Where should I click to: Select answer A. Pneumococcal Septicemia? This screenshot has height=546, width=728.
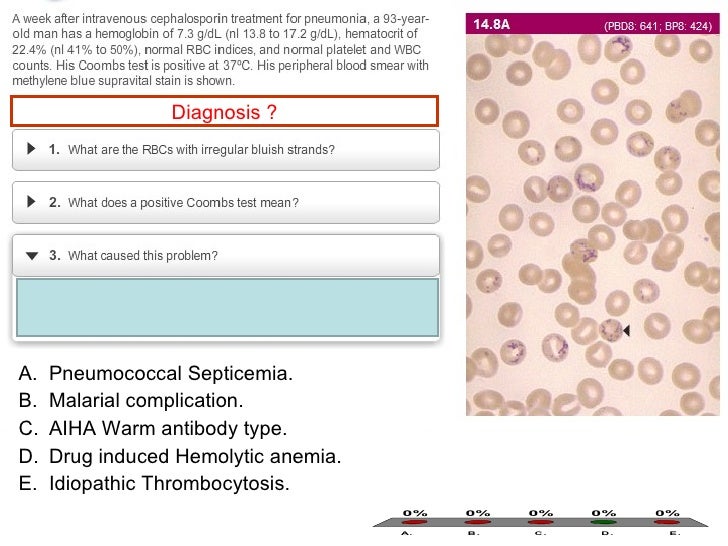pos(156,373)
